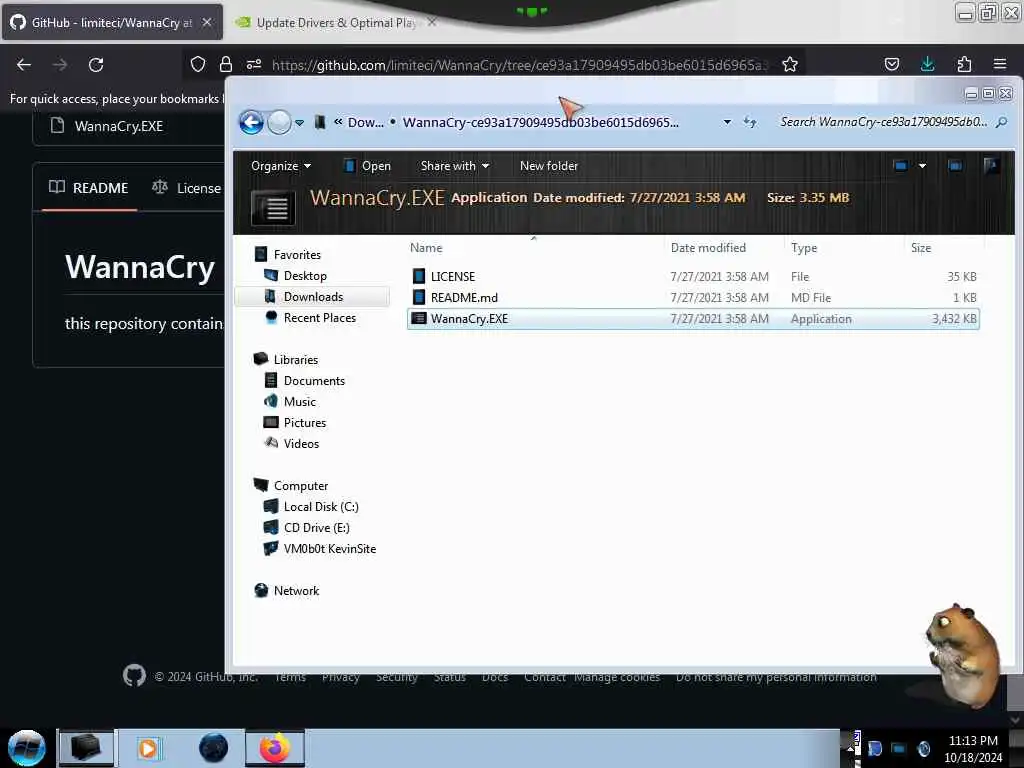Screen dimensions: 1024x768
Task: Open Documents library
Action: [x=314, y=381]
